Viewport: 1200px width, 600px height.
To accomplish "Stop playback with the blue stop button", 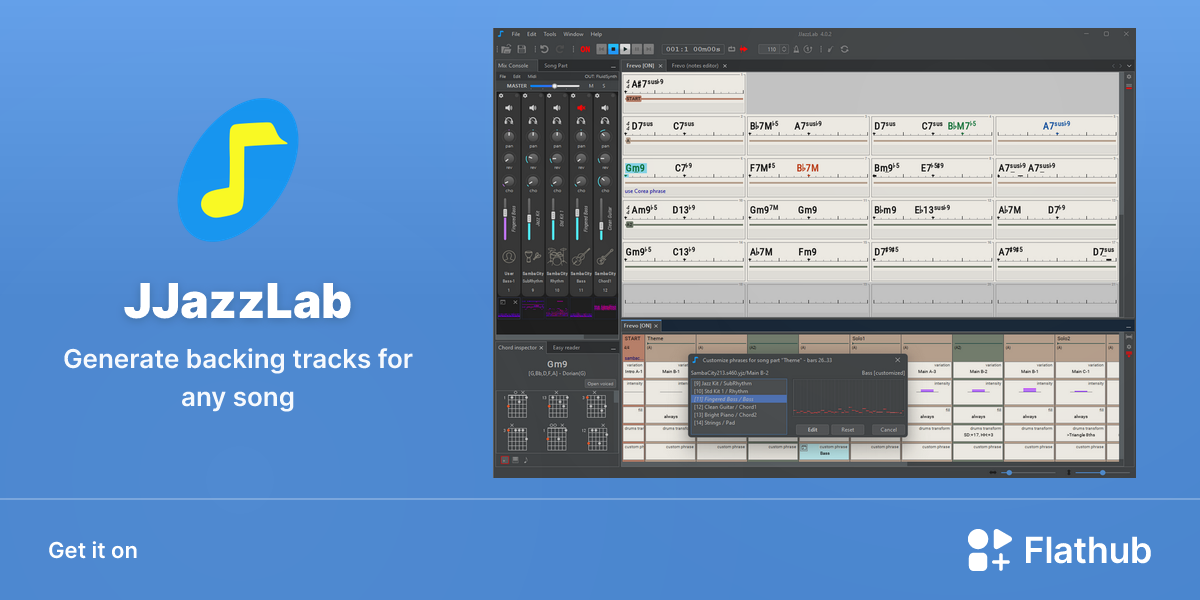I will [x=613, y=49].
